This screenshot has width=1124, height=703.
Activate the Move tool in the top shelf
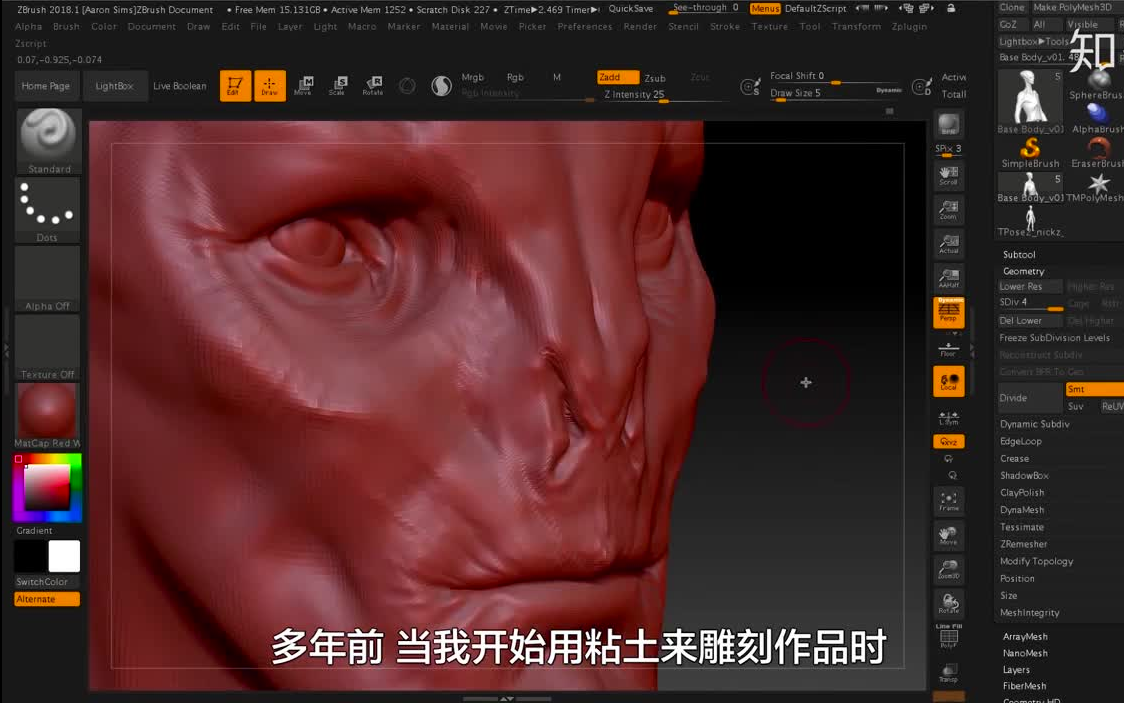(305, 85)
